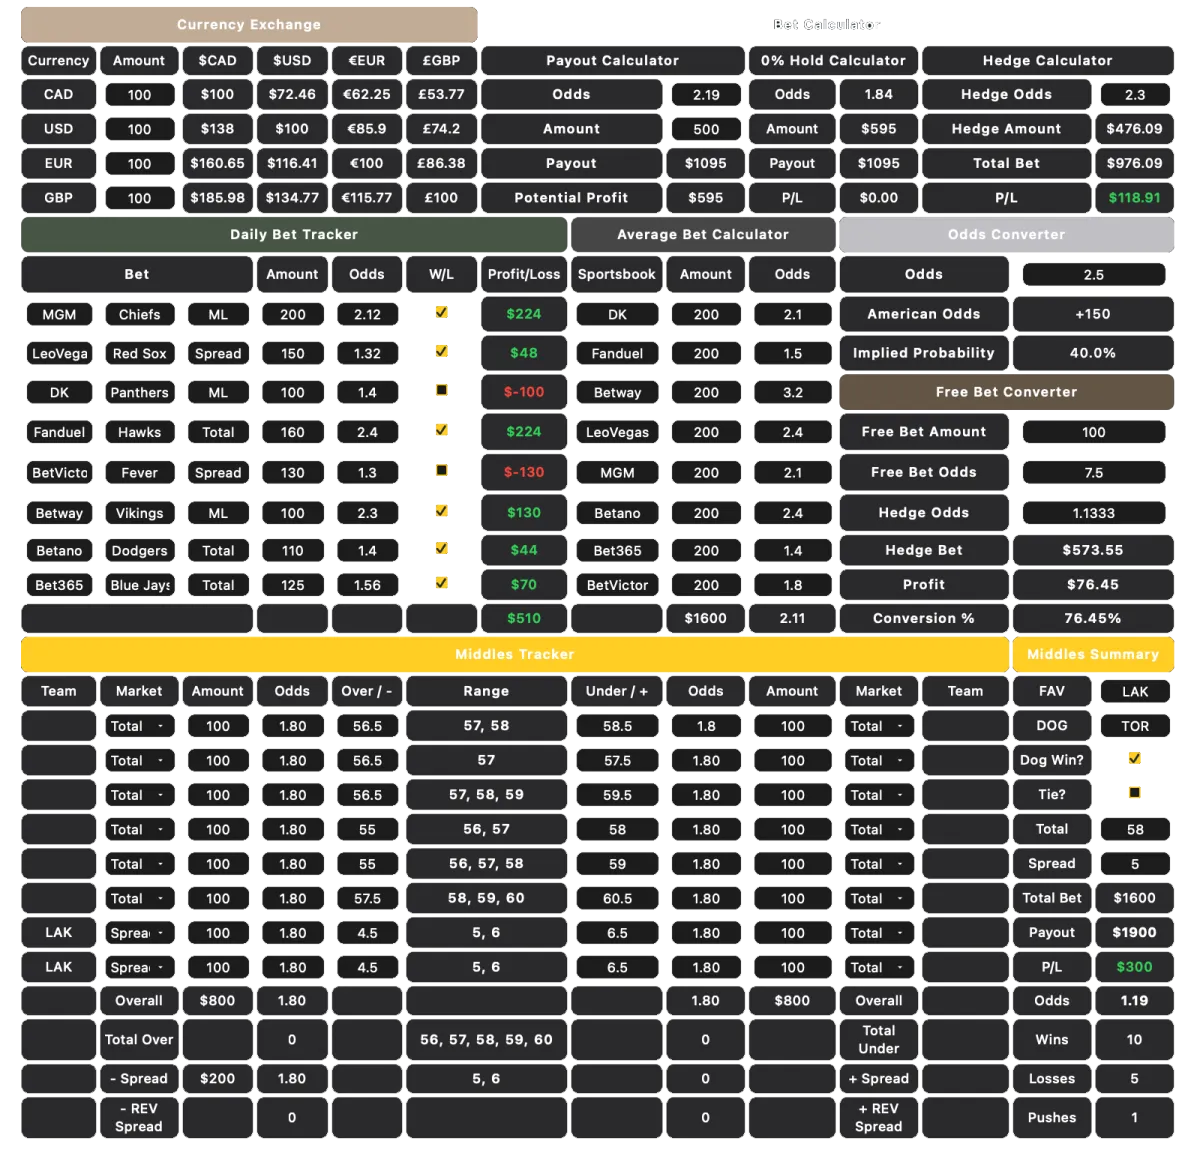Click the CAD amount input cell

coord(139,95)
